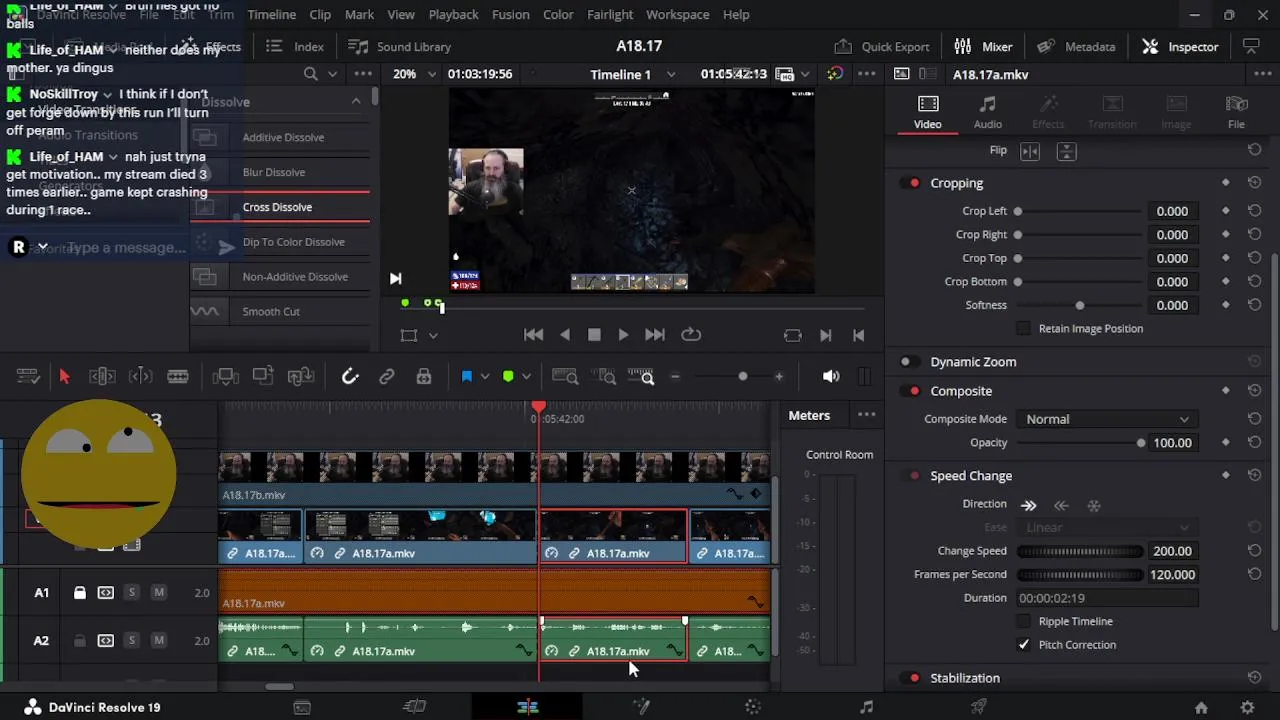Enable Retain Image Position checkbox
1280x720 pixels.
click(x=1023, y=328)
